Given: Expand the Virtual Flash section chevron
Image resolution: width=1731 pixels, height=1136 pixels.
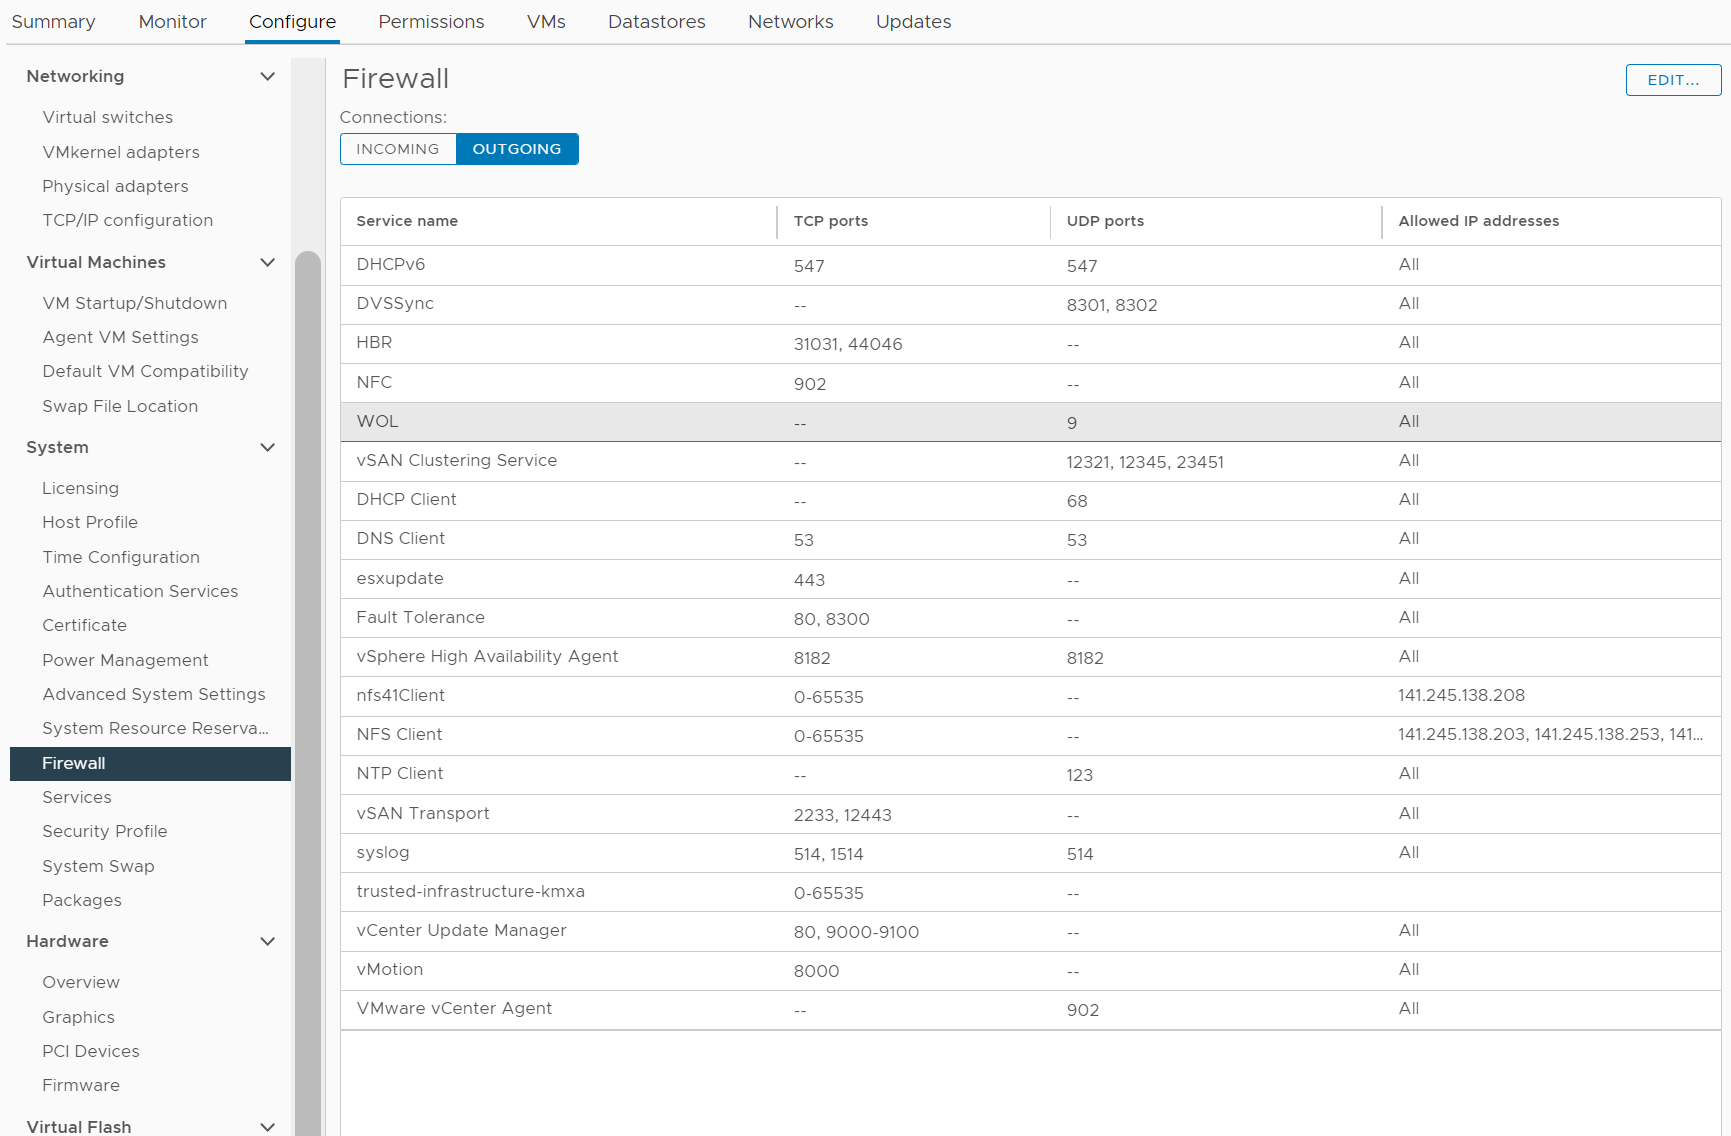Looking at the screenshot, I should pyautogui.click(x=267, y=1127).
